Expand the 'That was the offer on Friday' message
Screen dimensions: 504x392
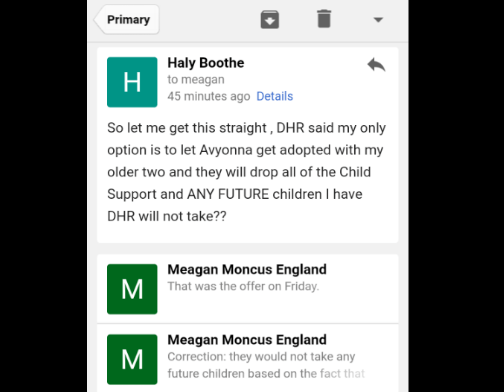248,289
